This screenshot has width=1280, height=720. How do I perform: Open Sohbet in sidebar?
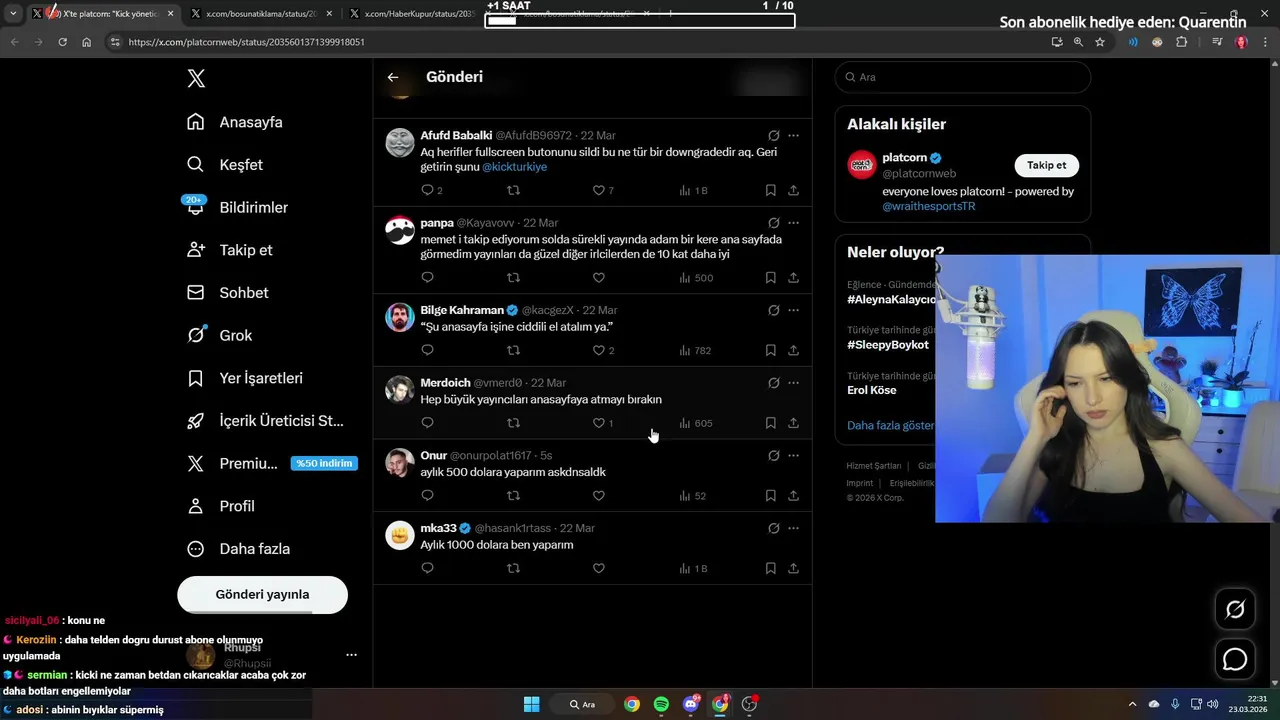[228, 293]
